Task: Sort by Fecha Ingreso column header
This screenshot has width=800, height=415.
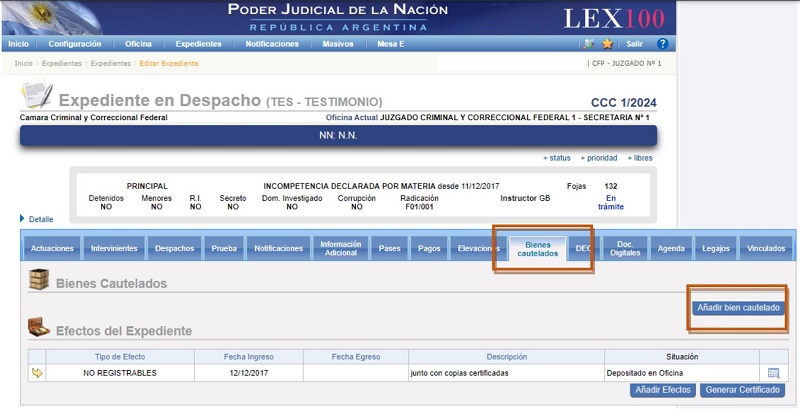Action: coord(248,357)
